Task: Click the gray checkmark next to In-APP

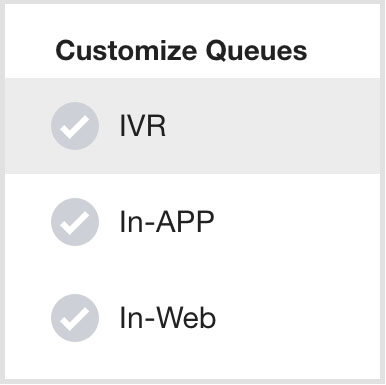Action: (75, 222)
